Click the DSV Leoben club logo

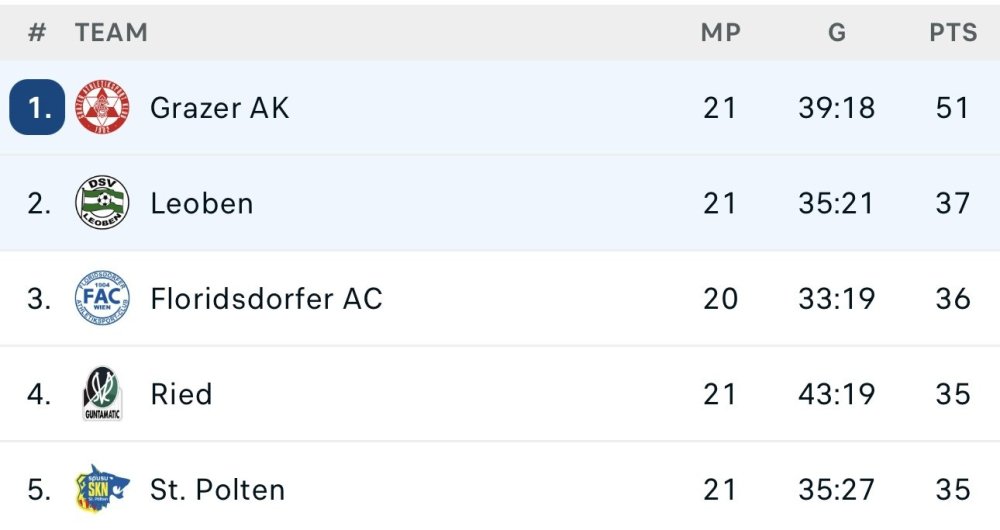click(x=102, y=203)
